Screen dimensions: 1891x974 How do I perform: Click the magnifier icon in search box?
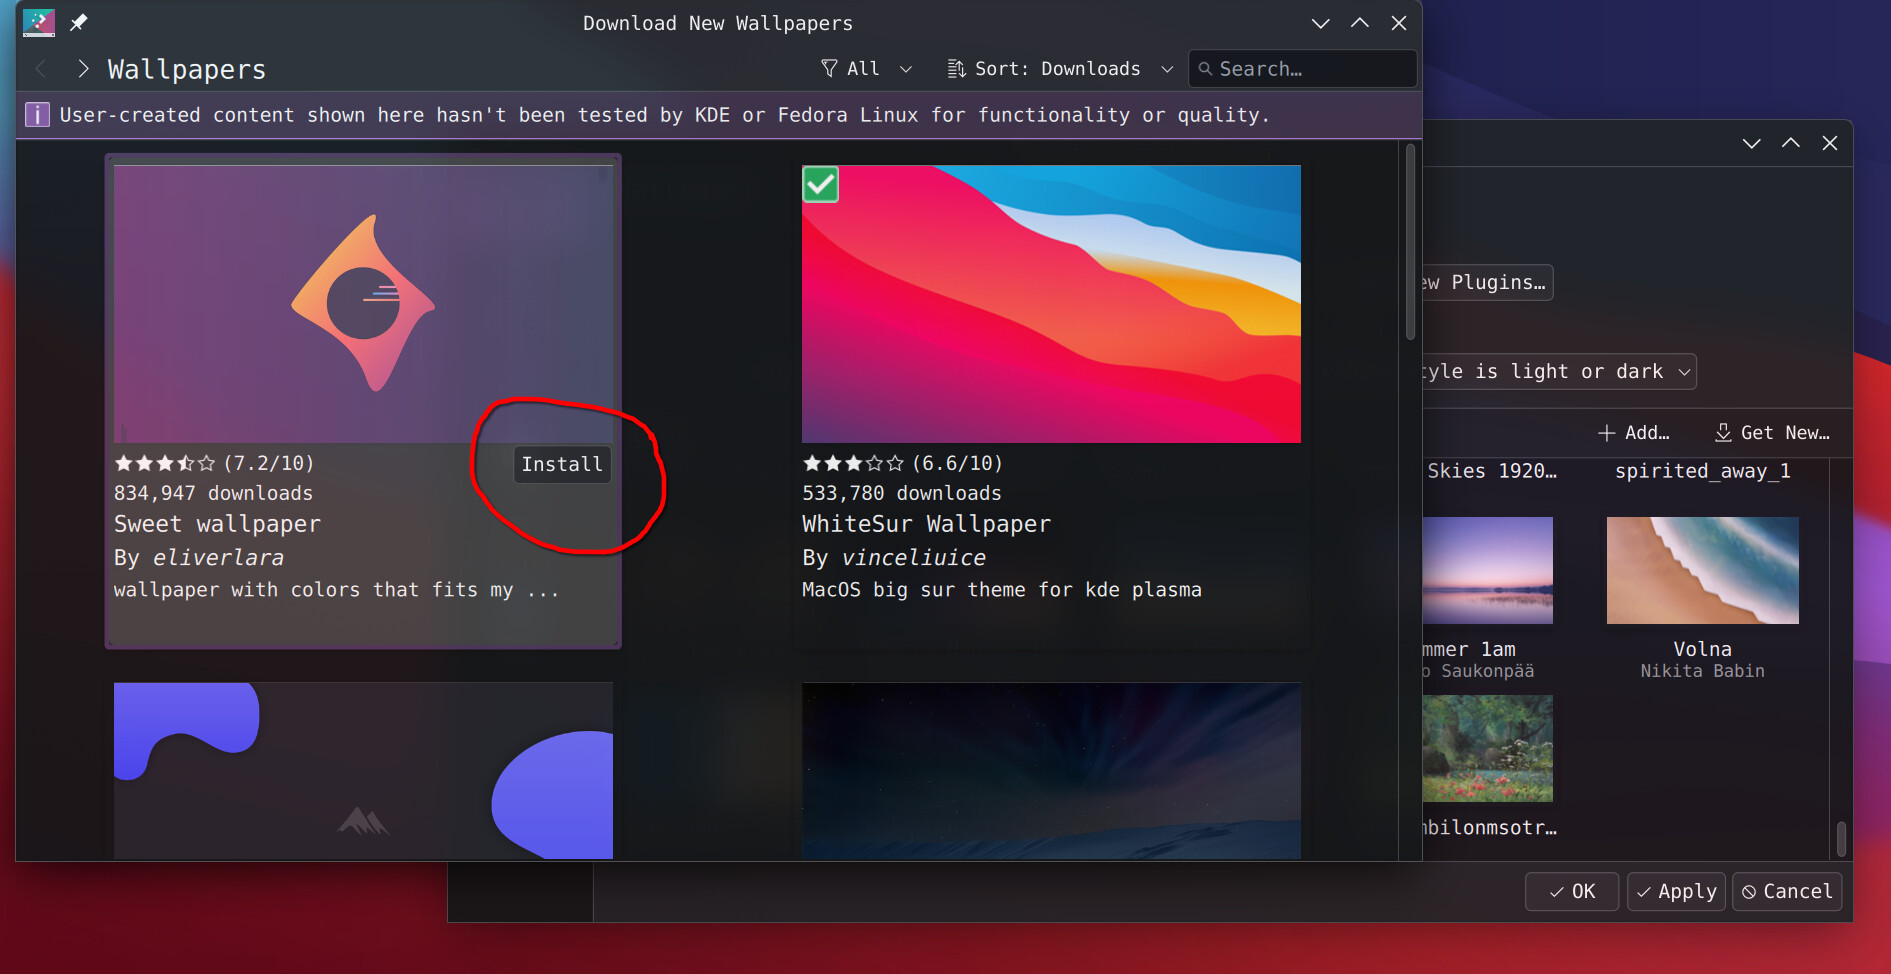click(x=1205, y=69)
